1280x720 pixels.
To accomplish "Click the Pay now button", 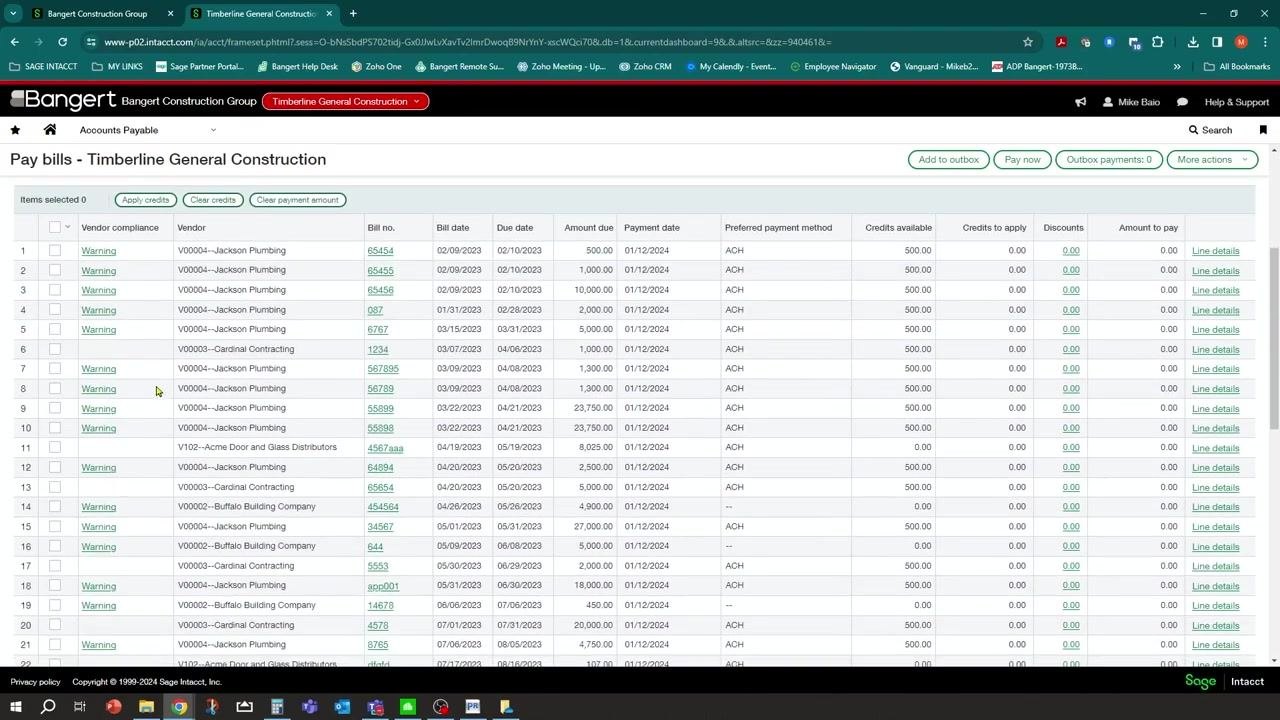I will tap(1022, 160).
